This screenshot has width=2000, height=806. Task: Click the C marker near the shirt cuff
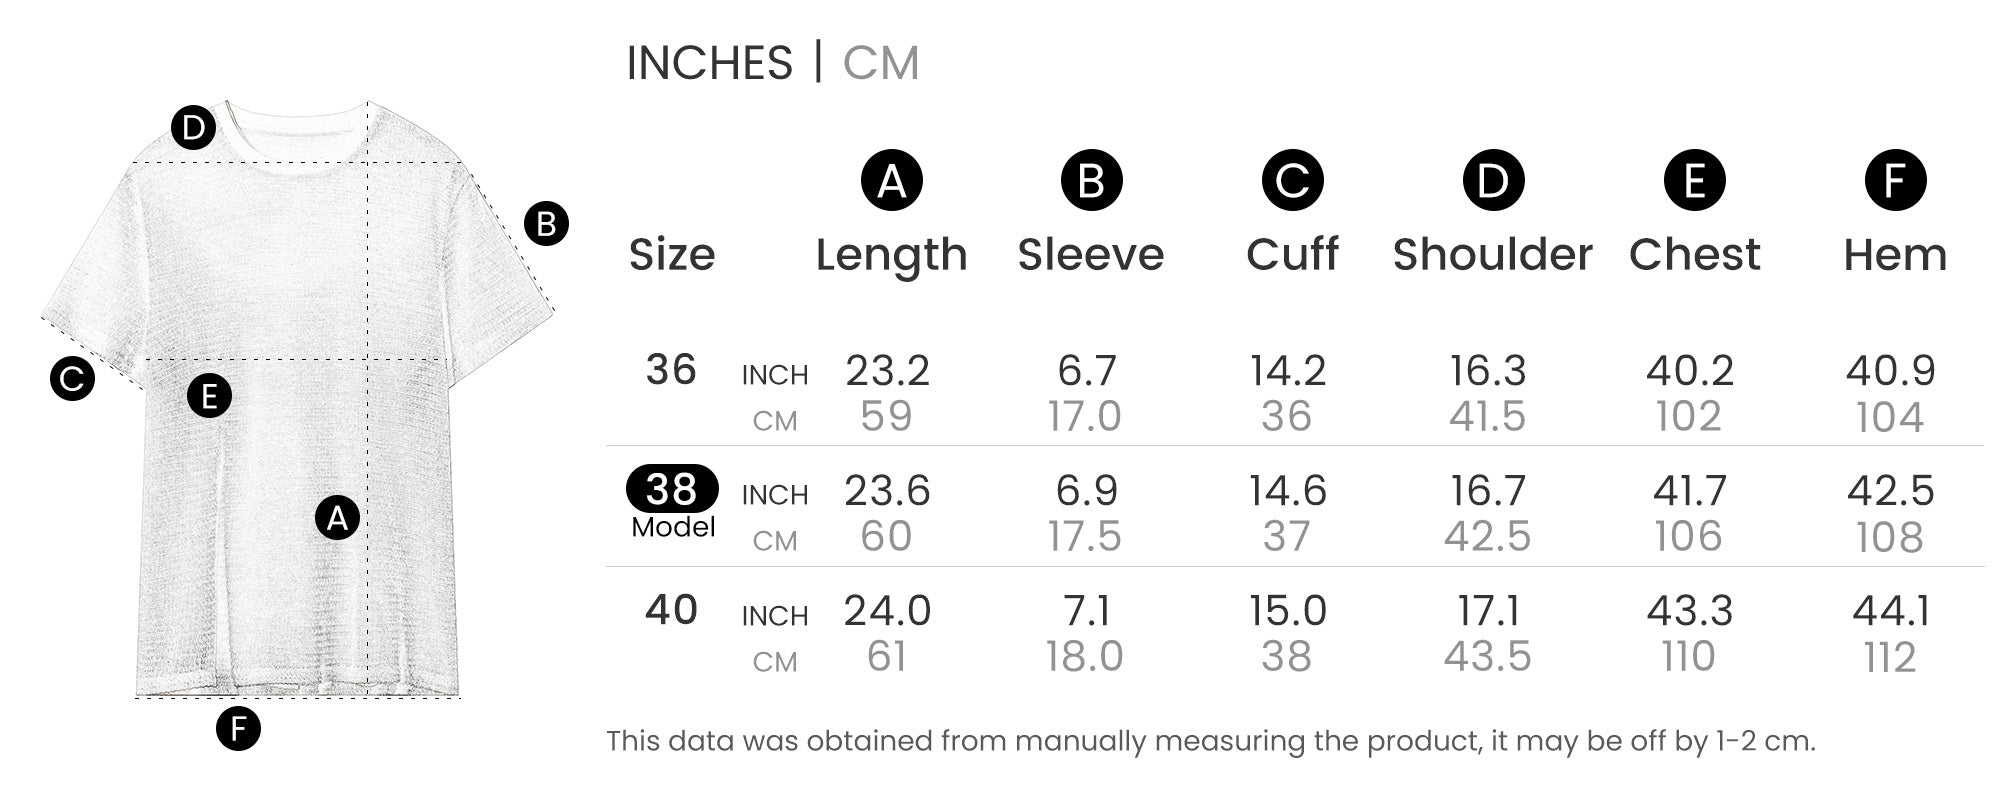(72, 379)
